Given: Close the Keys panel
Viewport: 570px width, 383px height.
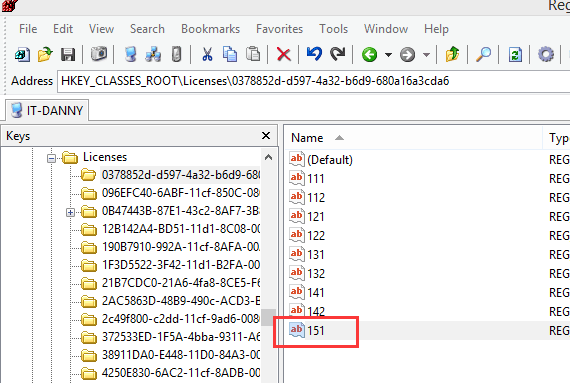Looking at the screenshot, I should (266, 136).
